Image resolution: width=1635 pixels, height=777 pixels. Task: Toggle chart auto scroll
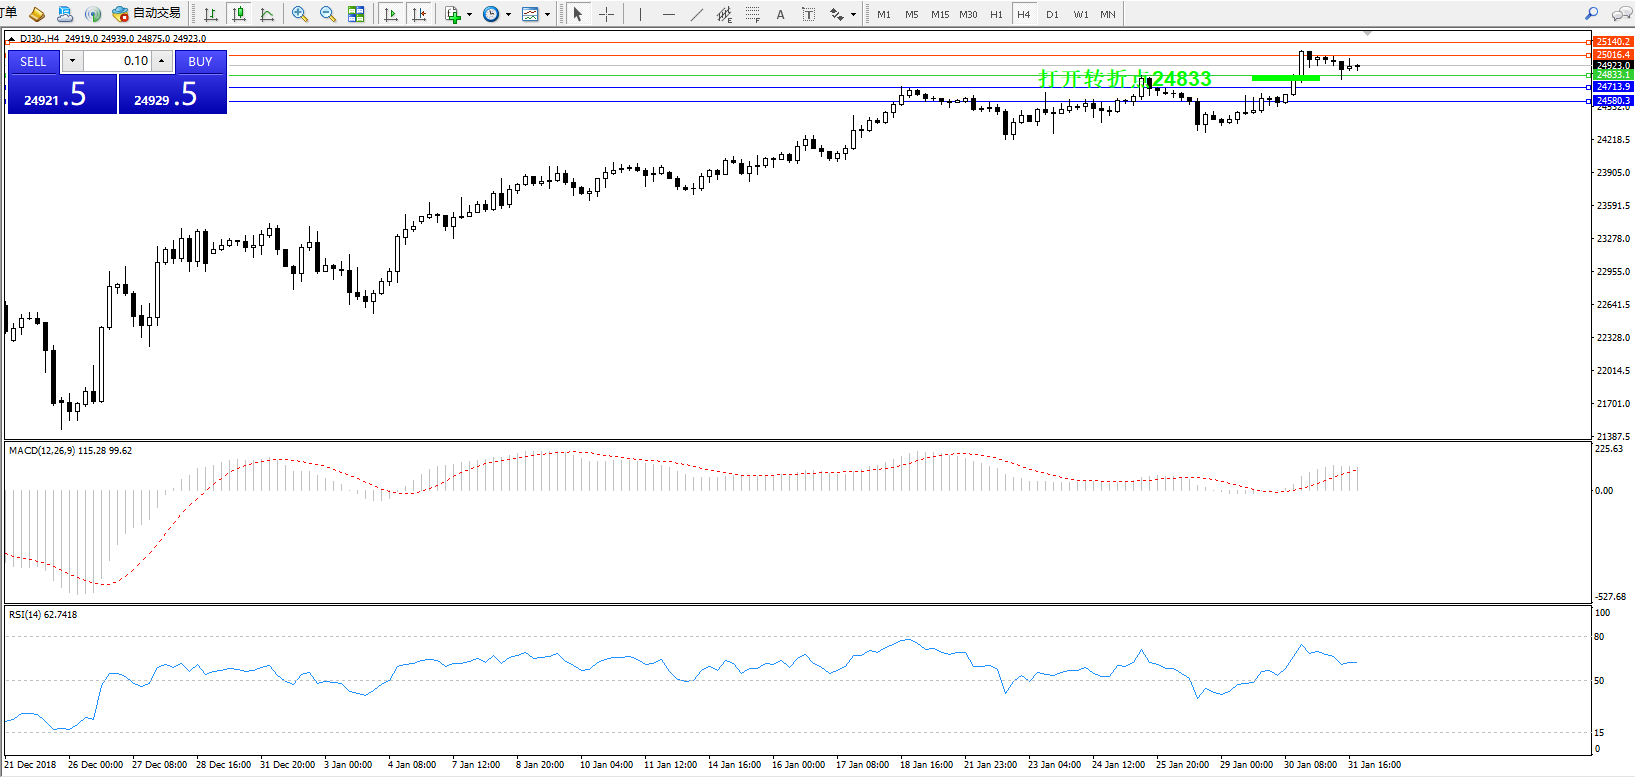[x=391, y=14]
